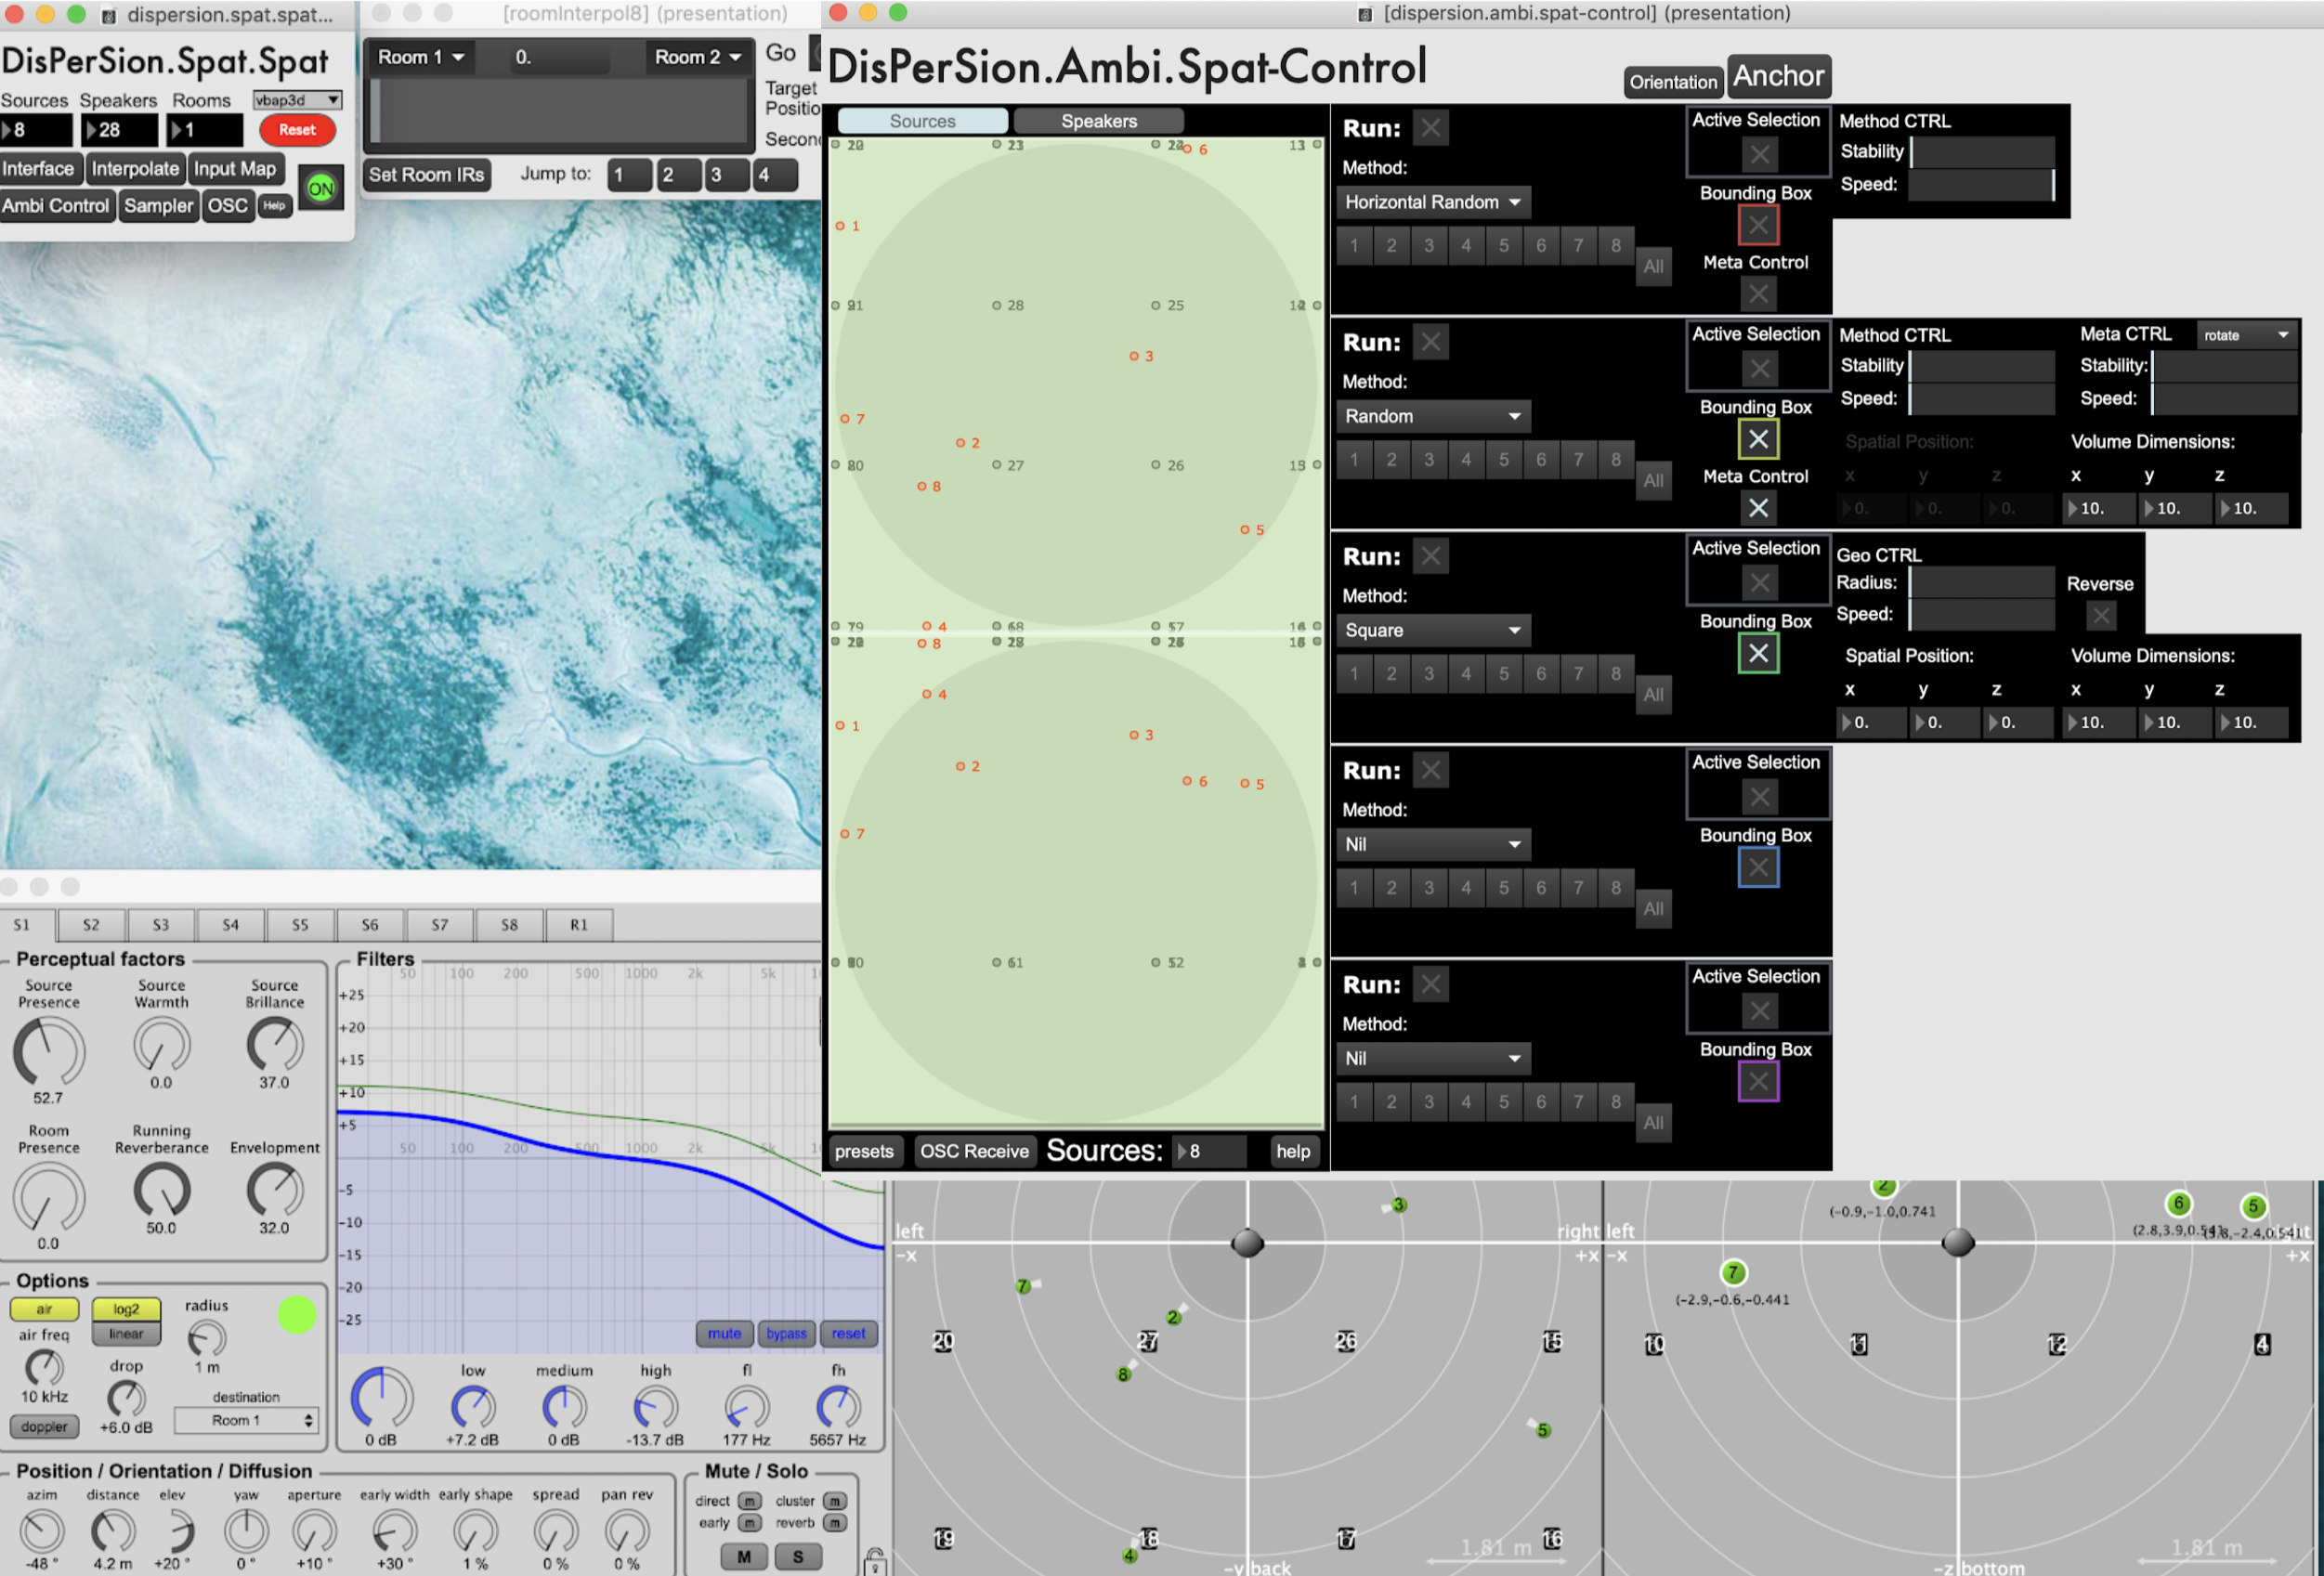Open the Random method dropdown

pyautogui.click(x=1432, y=416)
